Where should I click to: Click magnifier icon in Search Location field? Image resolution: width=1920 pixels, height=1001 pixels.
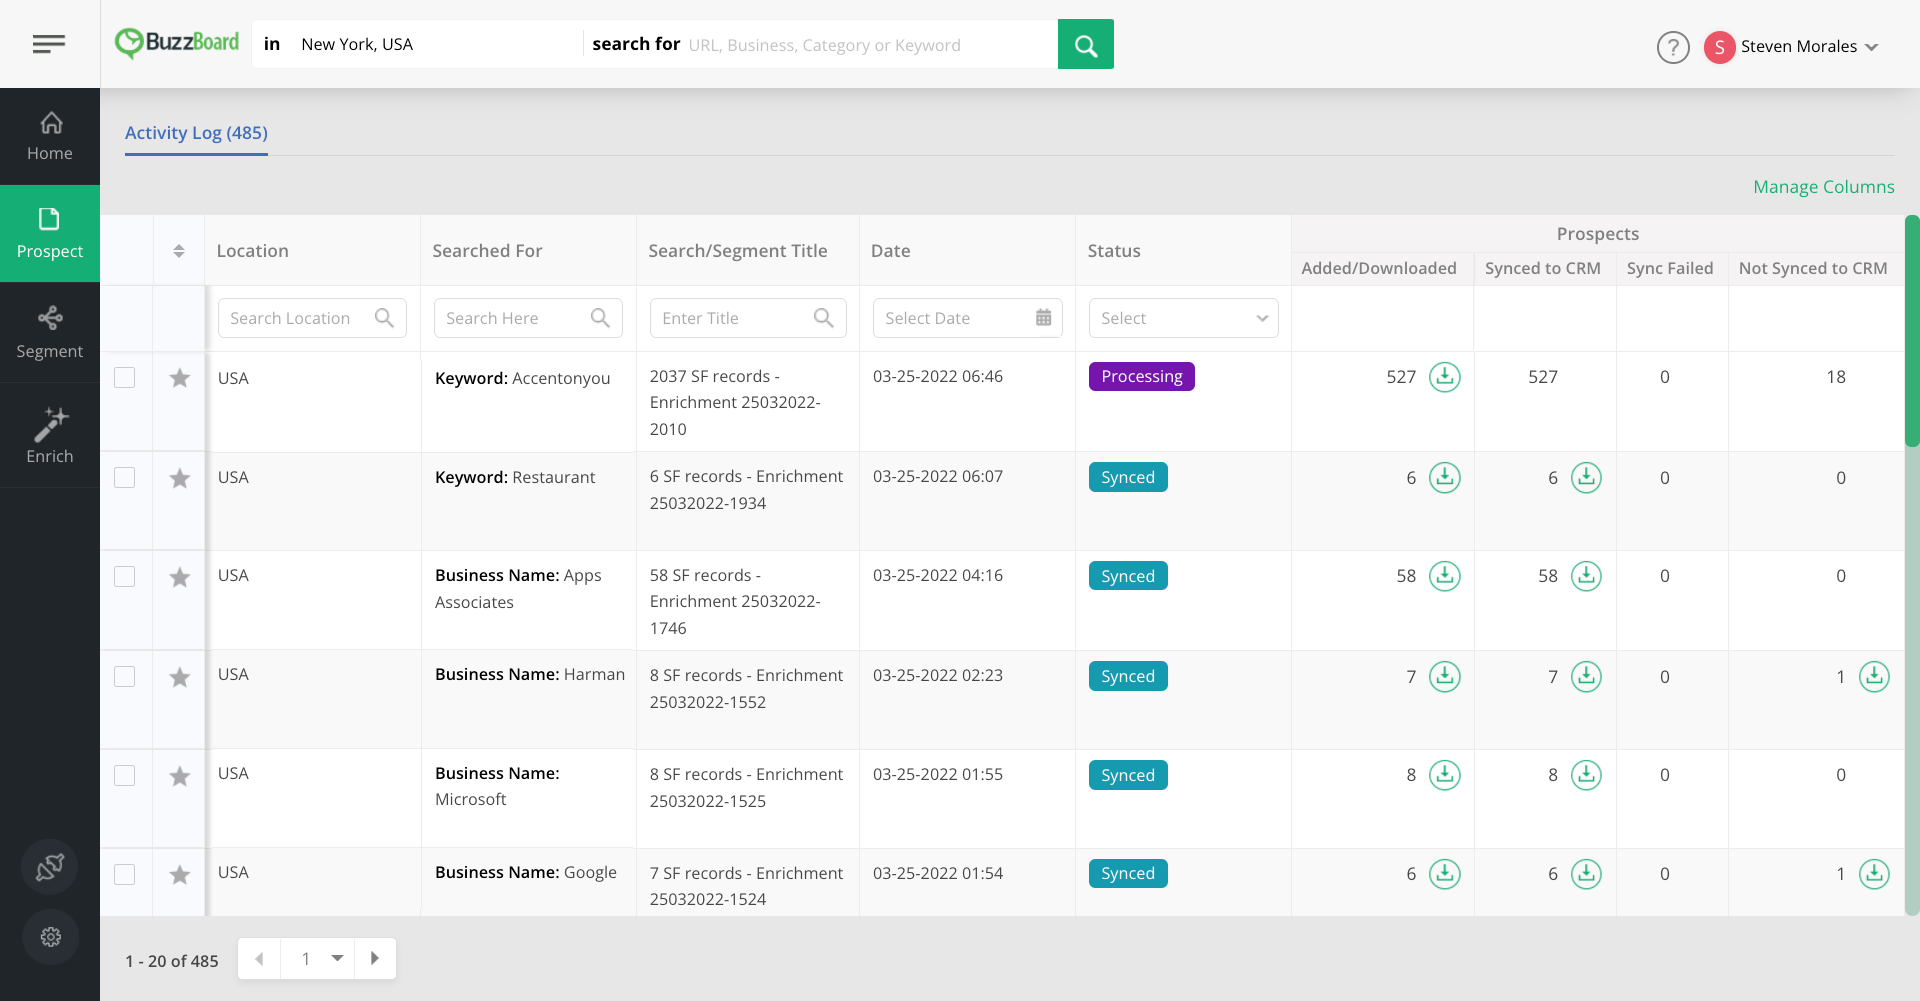pyautogui.click(x=384, y=318)
